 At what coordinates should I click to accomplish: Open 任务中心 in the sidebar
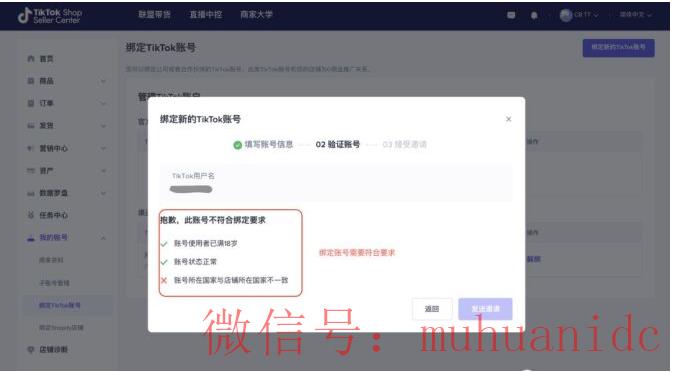[53, 215]
